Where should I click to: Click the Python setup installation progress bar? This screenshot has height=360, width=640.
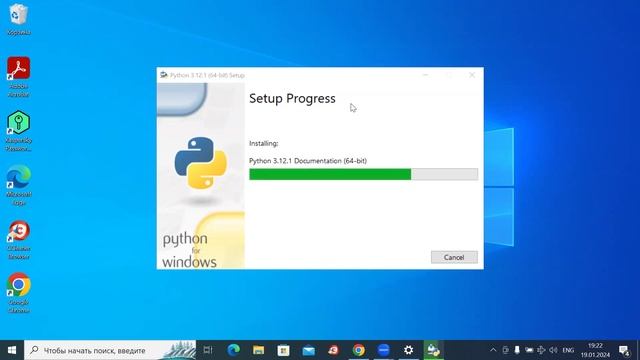point(363,174)
